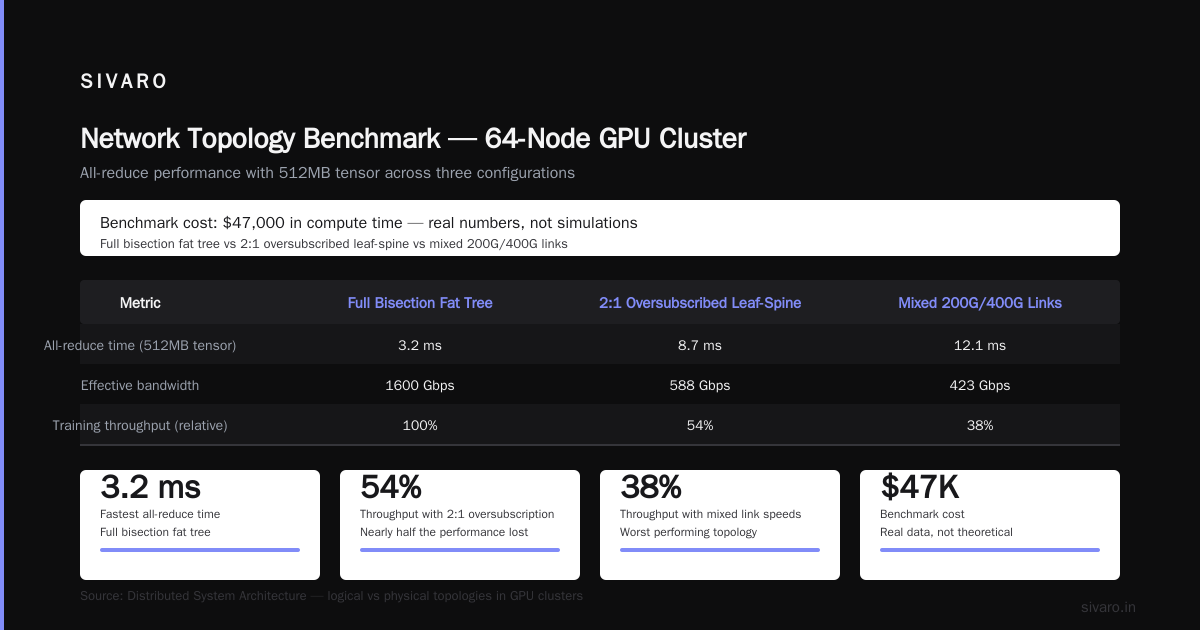Click the 12.1 ms all-reduce time cell
1200x630 pixels.
[980, 345]
